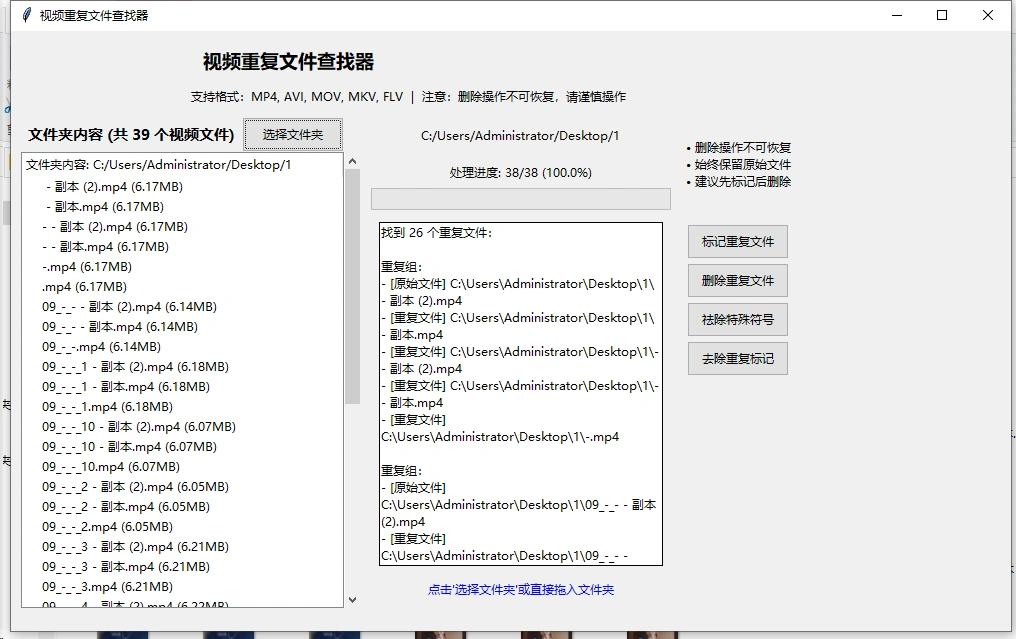Minimize the 视频重复文件查找器 window

pyautogui.click(x=896, y=15)
